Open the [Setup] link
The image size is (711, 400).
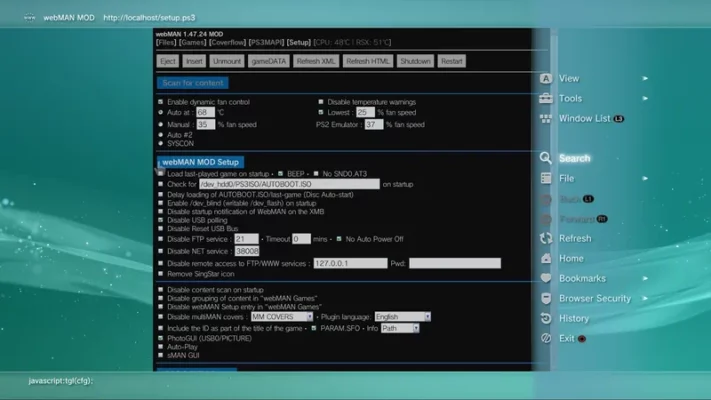coord(299,42)
